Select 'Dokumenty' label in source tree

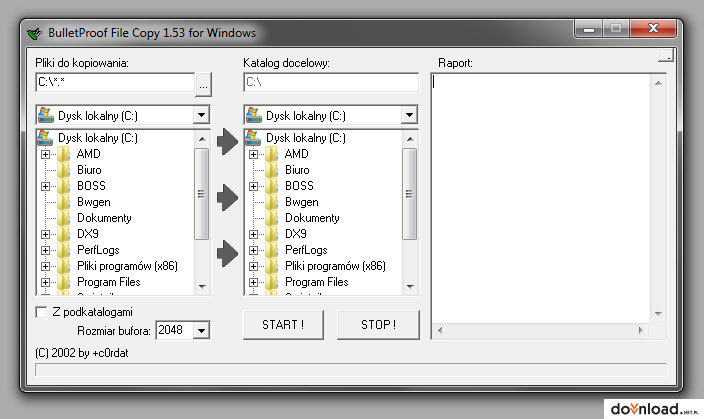[104, 218]
